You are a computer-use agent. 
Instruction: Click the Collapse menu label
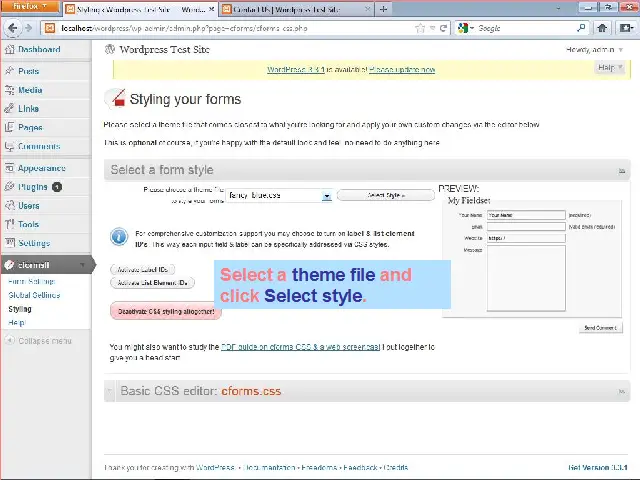[x=45, y=341]
